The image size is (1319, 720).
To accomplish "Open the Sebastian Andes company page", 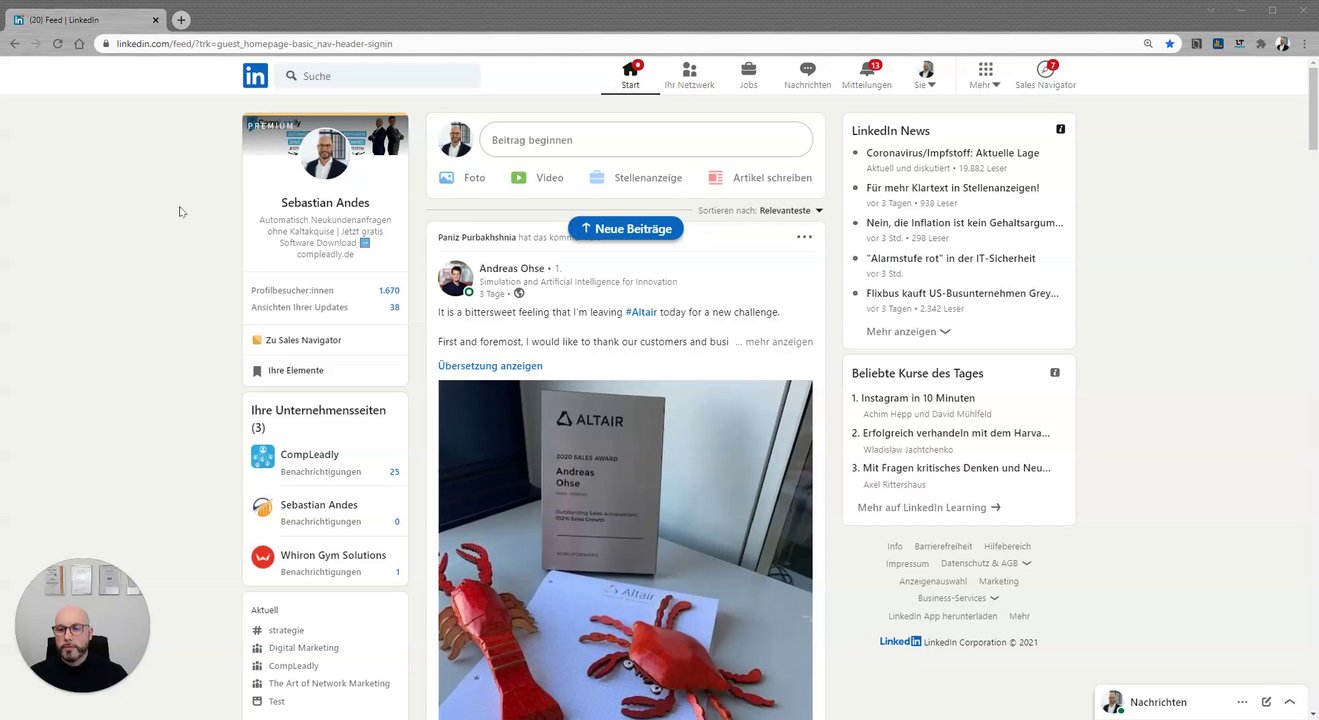I will 319,505.
